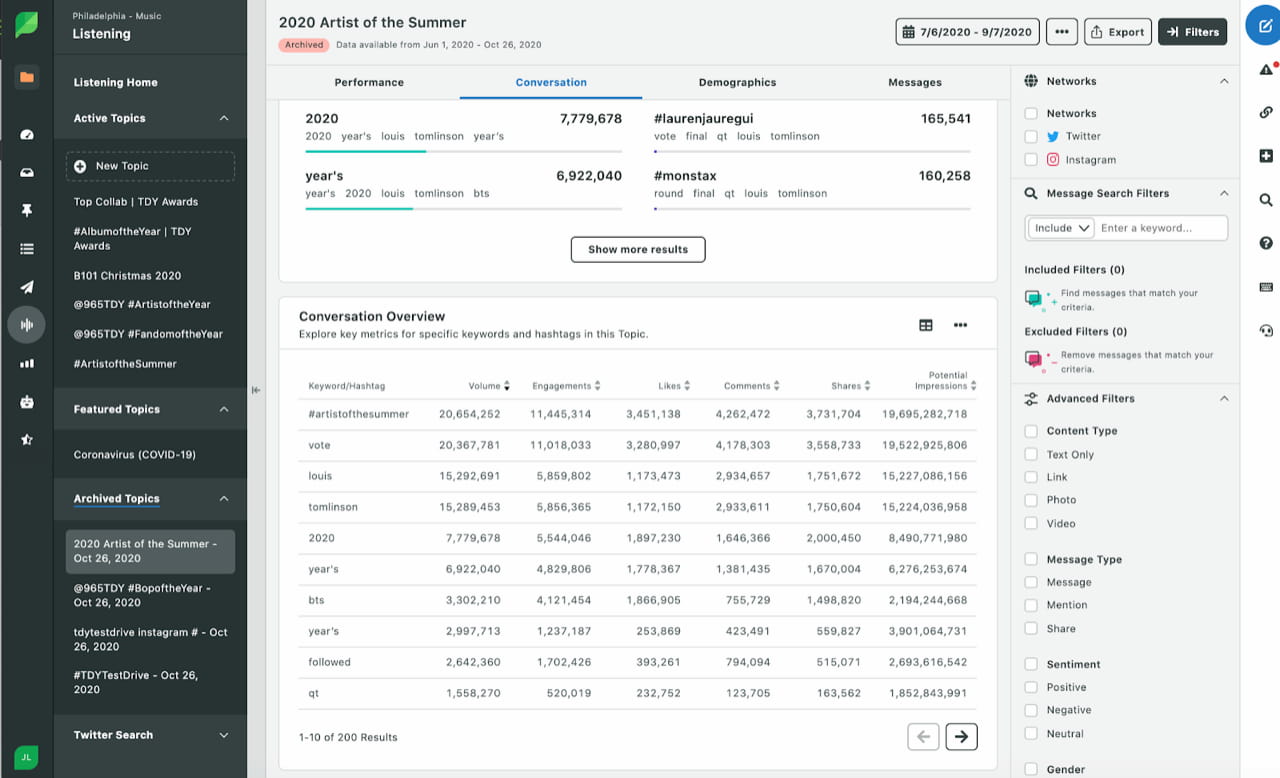The height and width of the screenshot is (778, 1280).
Task: Enable the Positive sentiment filter
Action: pyautogui.click(x=1031, y=687)
